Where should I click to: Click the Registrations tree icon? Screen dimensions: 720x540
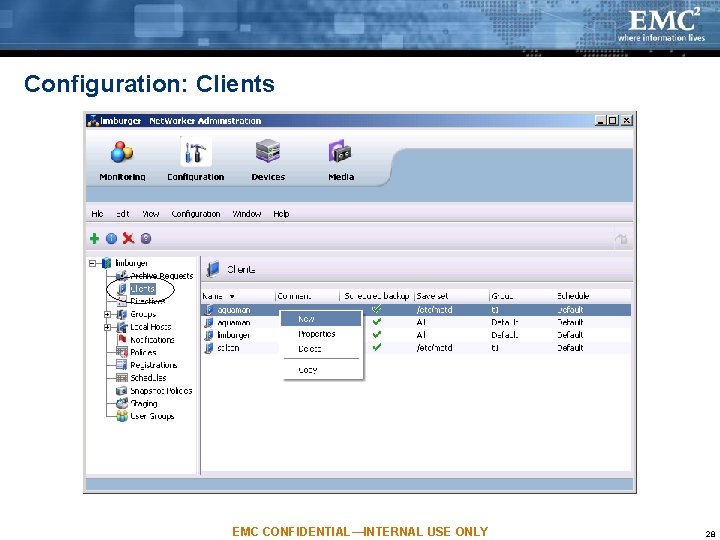click(122, 365)
